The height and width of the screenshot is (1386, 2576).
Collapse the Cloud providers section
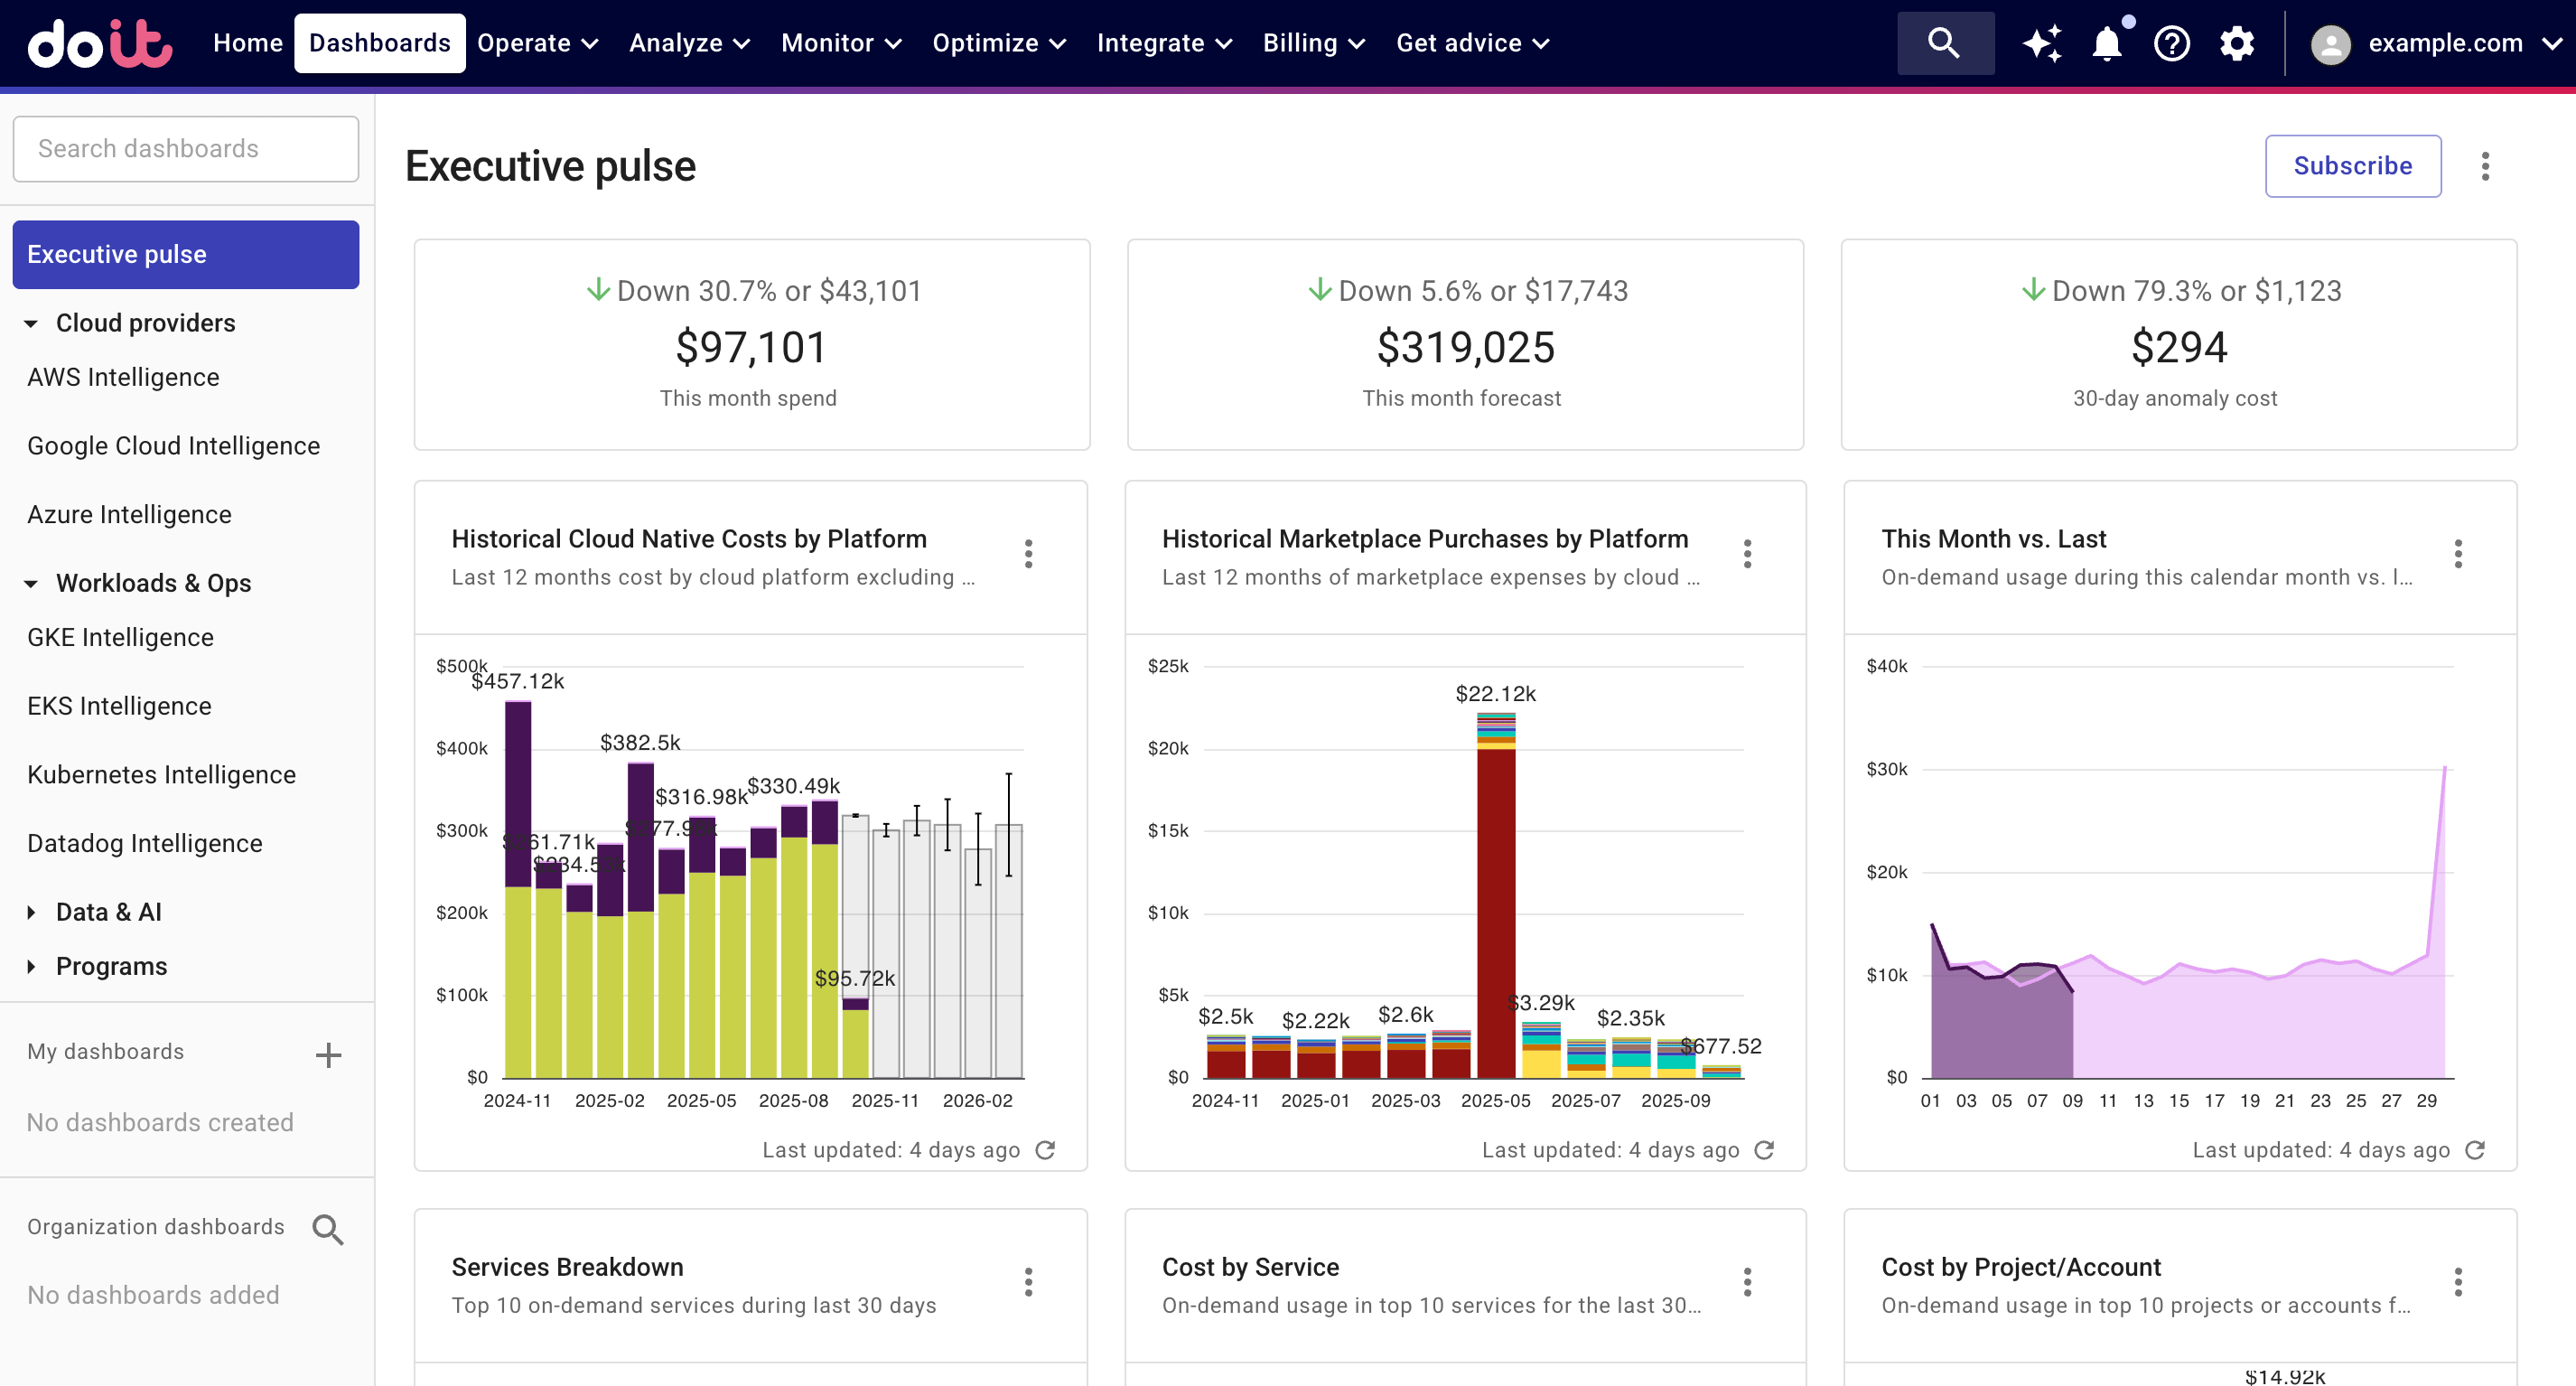(31, 323)
